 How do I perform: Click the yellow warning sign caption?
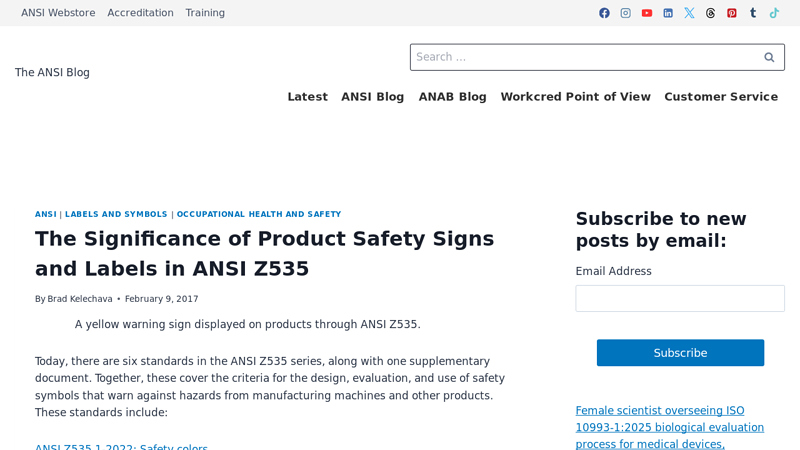click(x=247, y=324)
